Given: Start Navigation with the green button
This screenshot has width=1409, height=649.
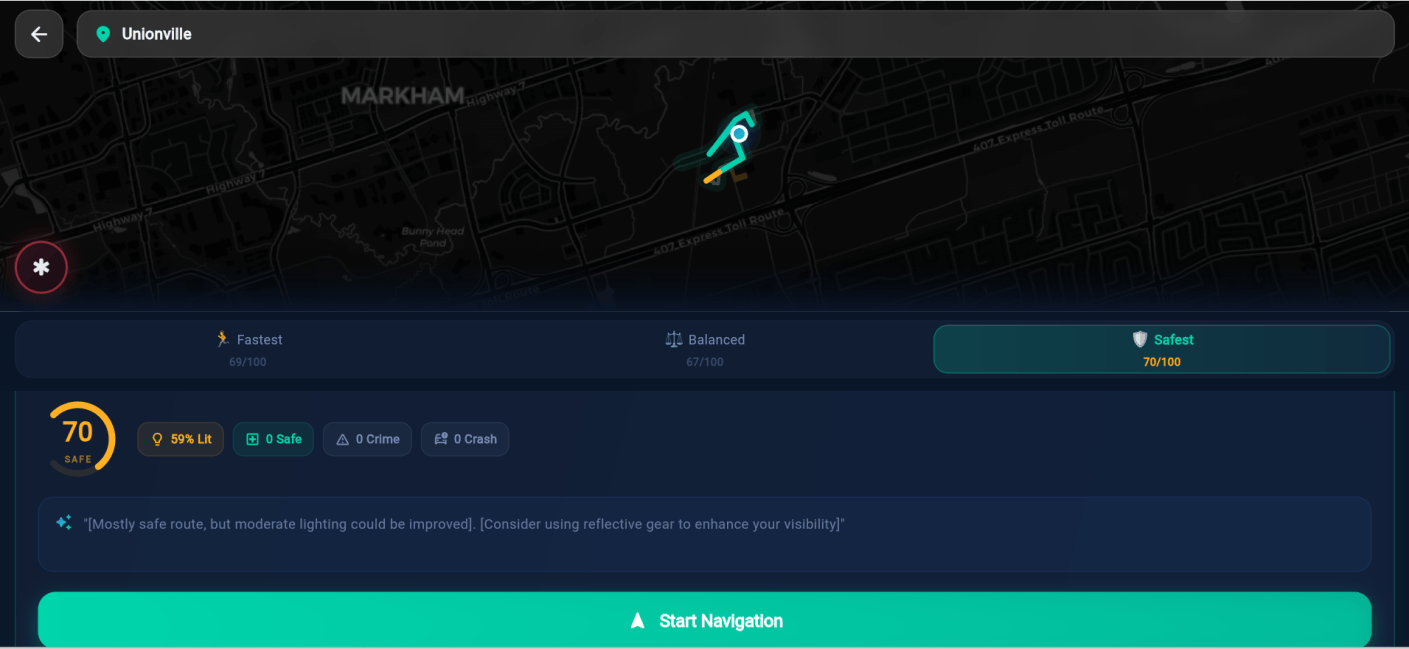Looking at the screenshot, I should pos(705,620).
